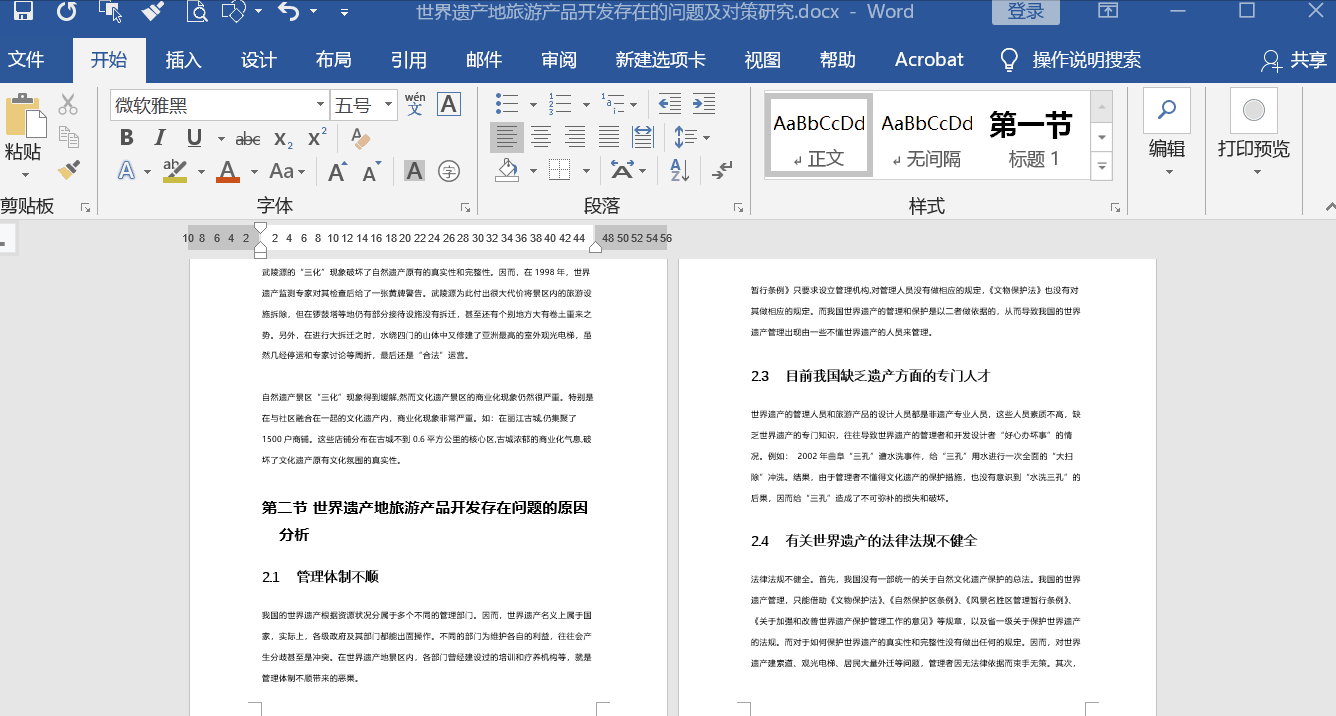Click inside the font size box
Screen dimensions: 1336x716
click(356, 104)
